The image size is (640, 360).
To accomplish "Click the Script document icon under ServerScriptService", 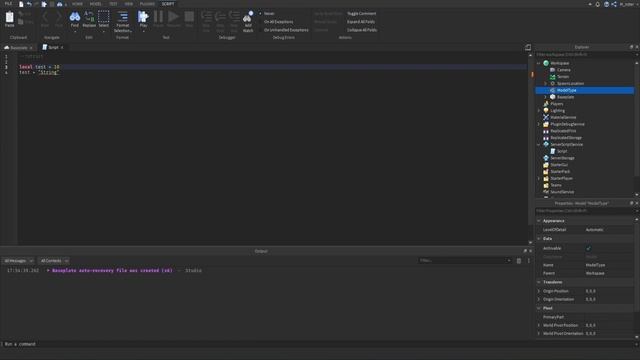I will point(553,151).
